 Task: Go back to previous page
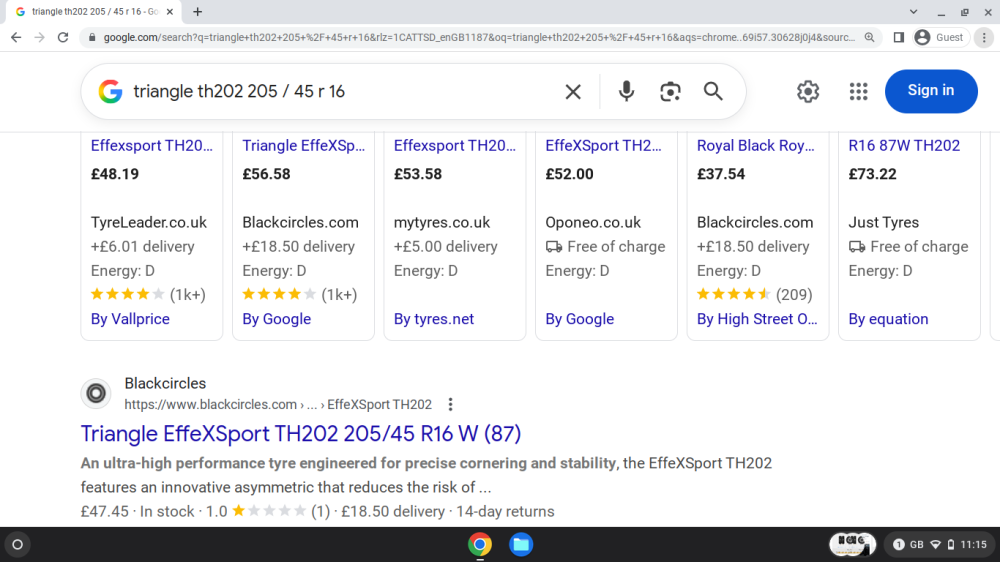point(16,38)
